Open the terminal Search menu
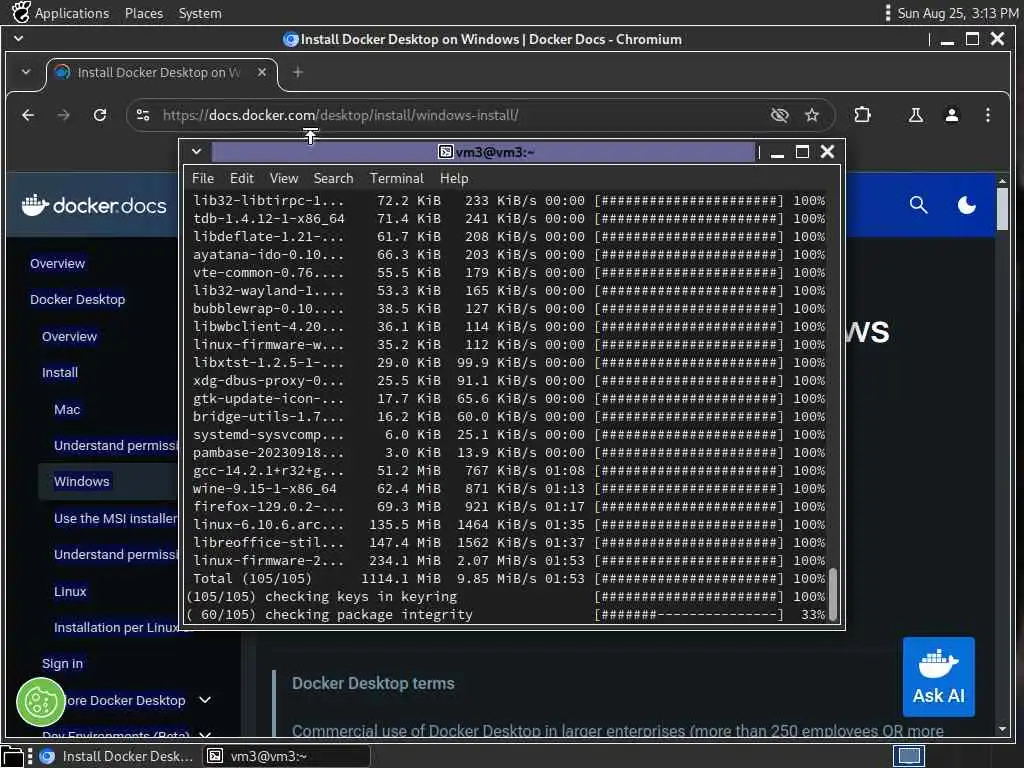 coord(333,178)
